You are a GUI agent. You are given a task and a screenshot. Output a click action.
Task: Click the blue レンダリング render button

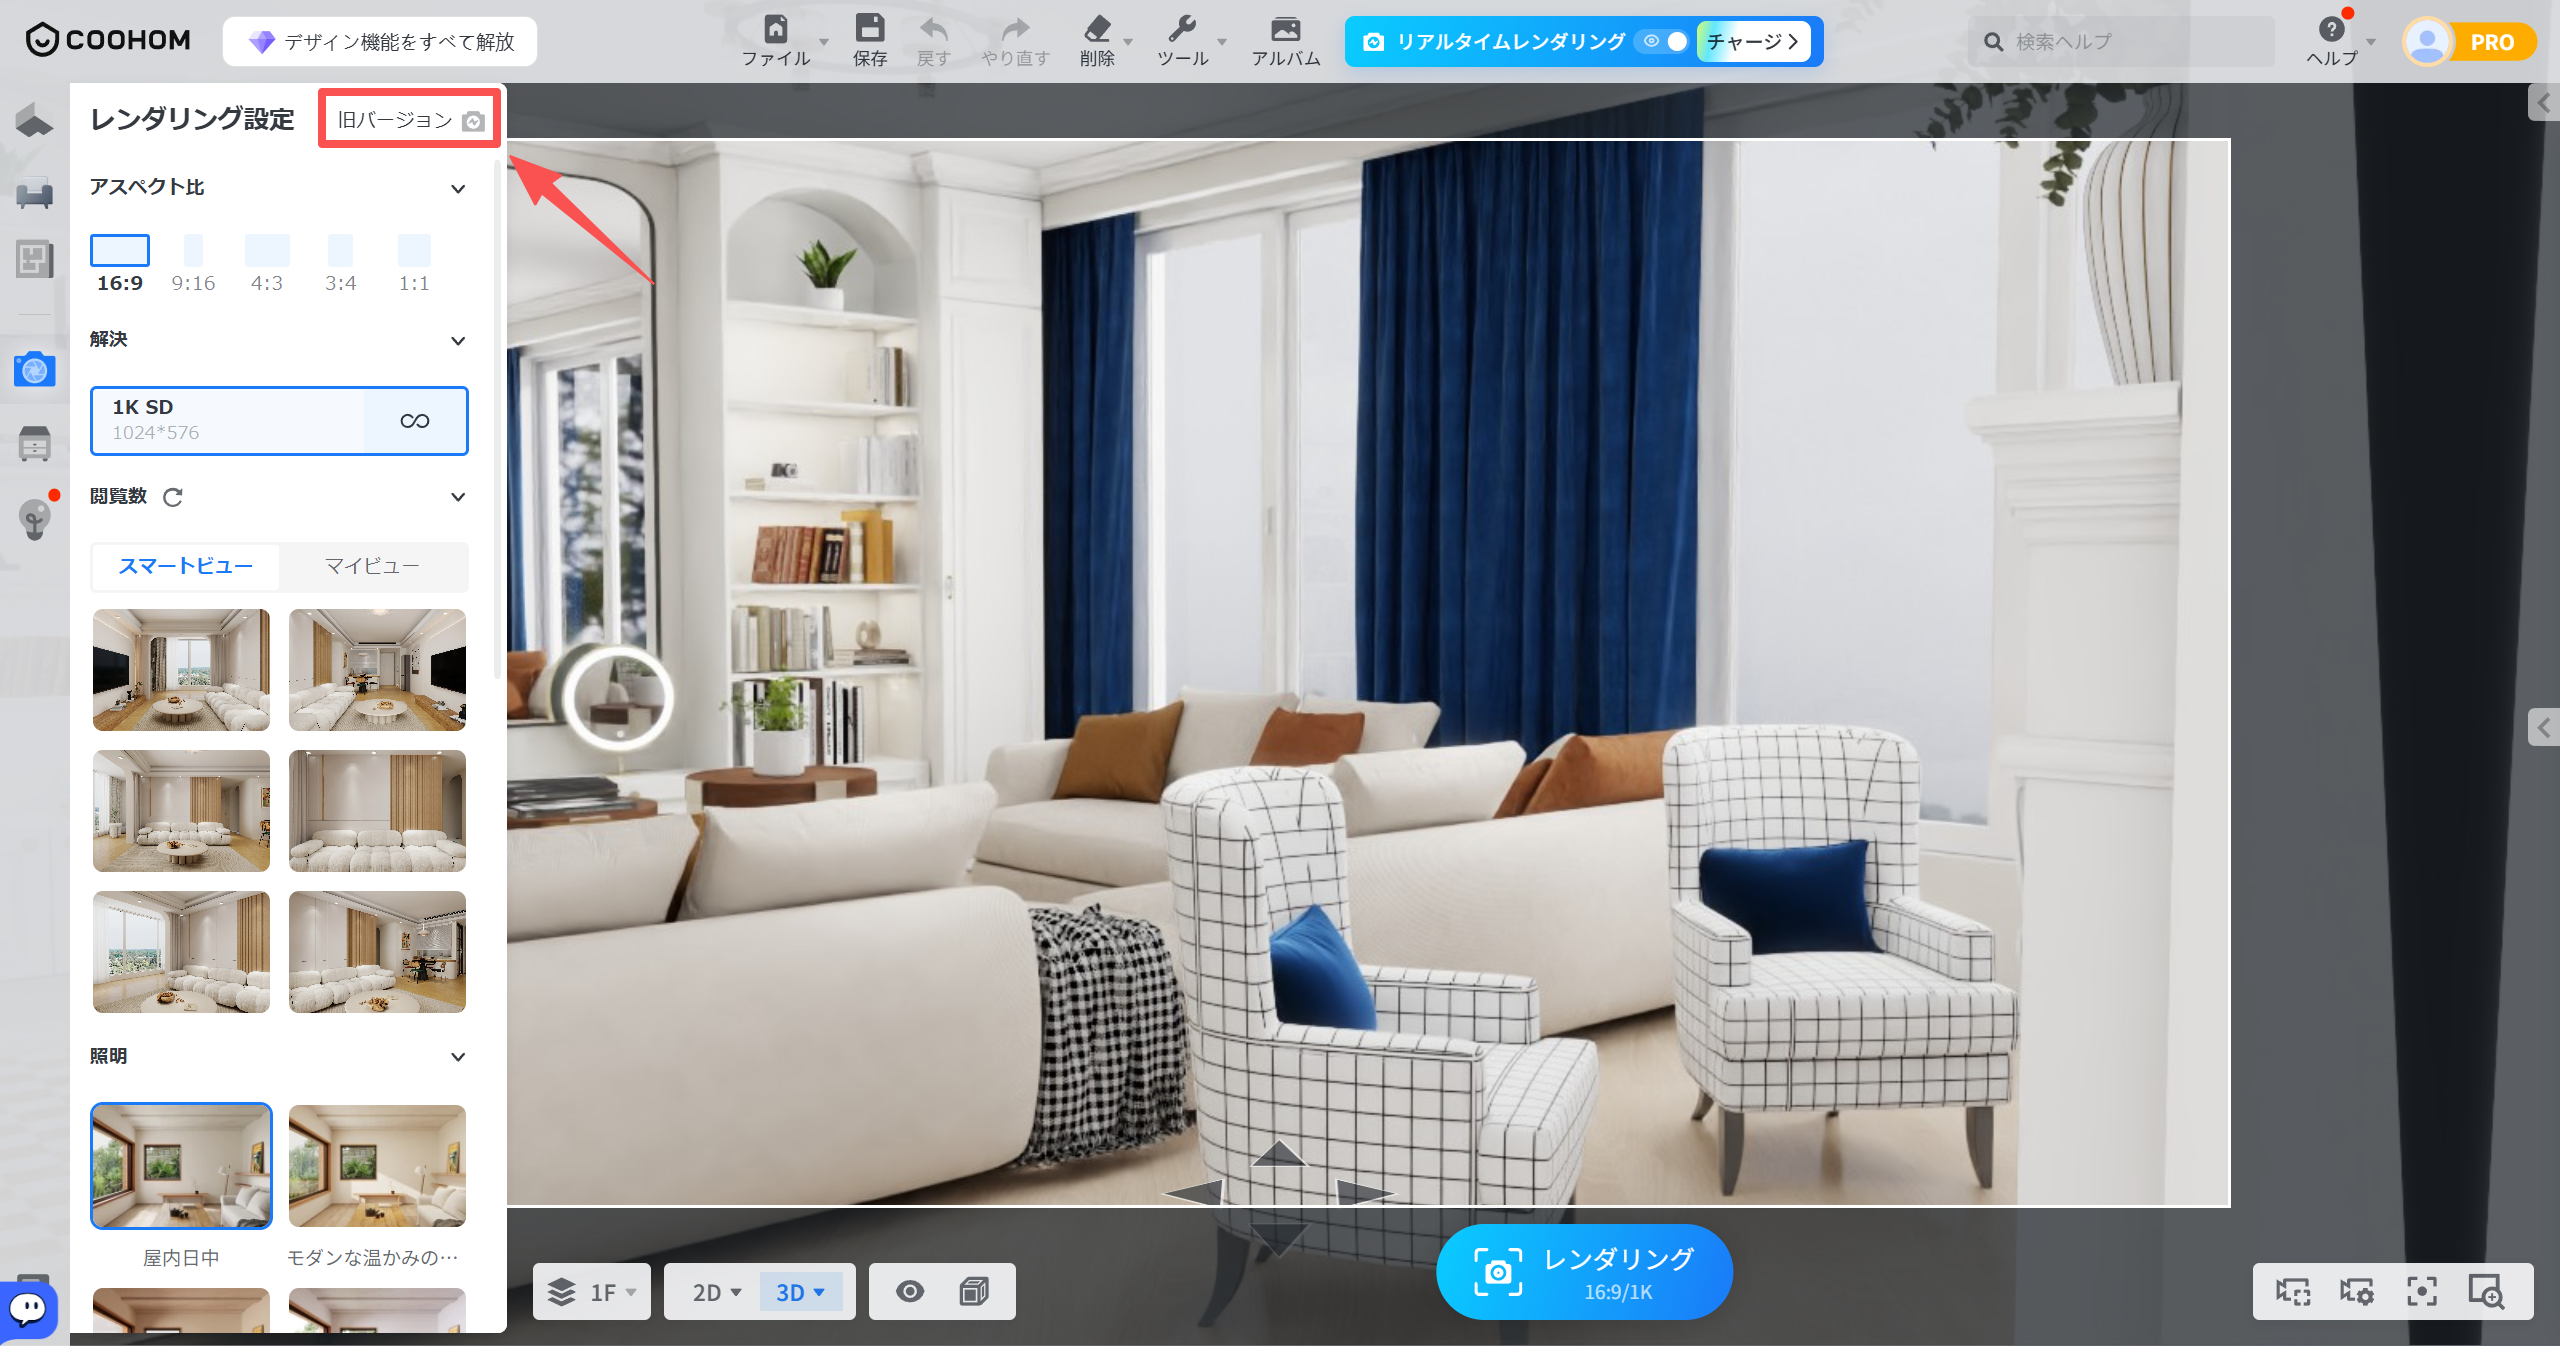[x=1584, y=1272]
